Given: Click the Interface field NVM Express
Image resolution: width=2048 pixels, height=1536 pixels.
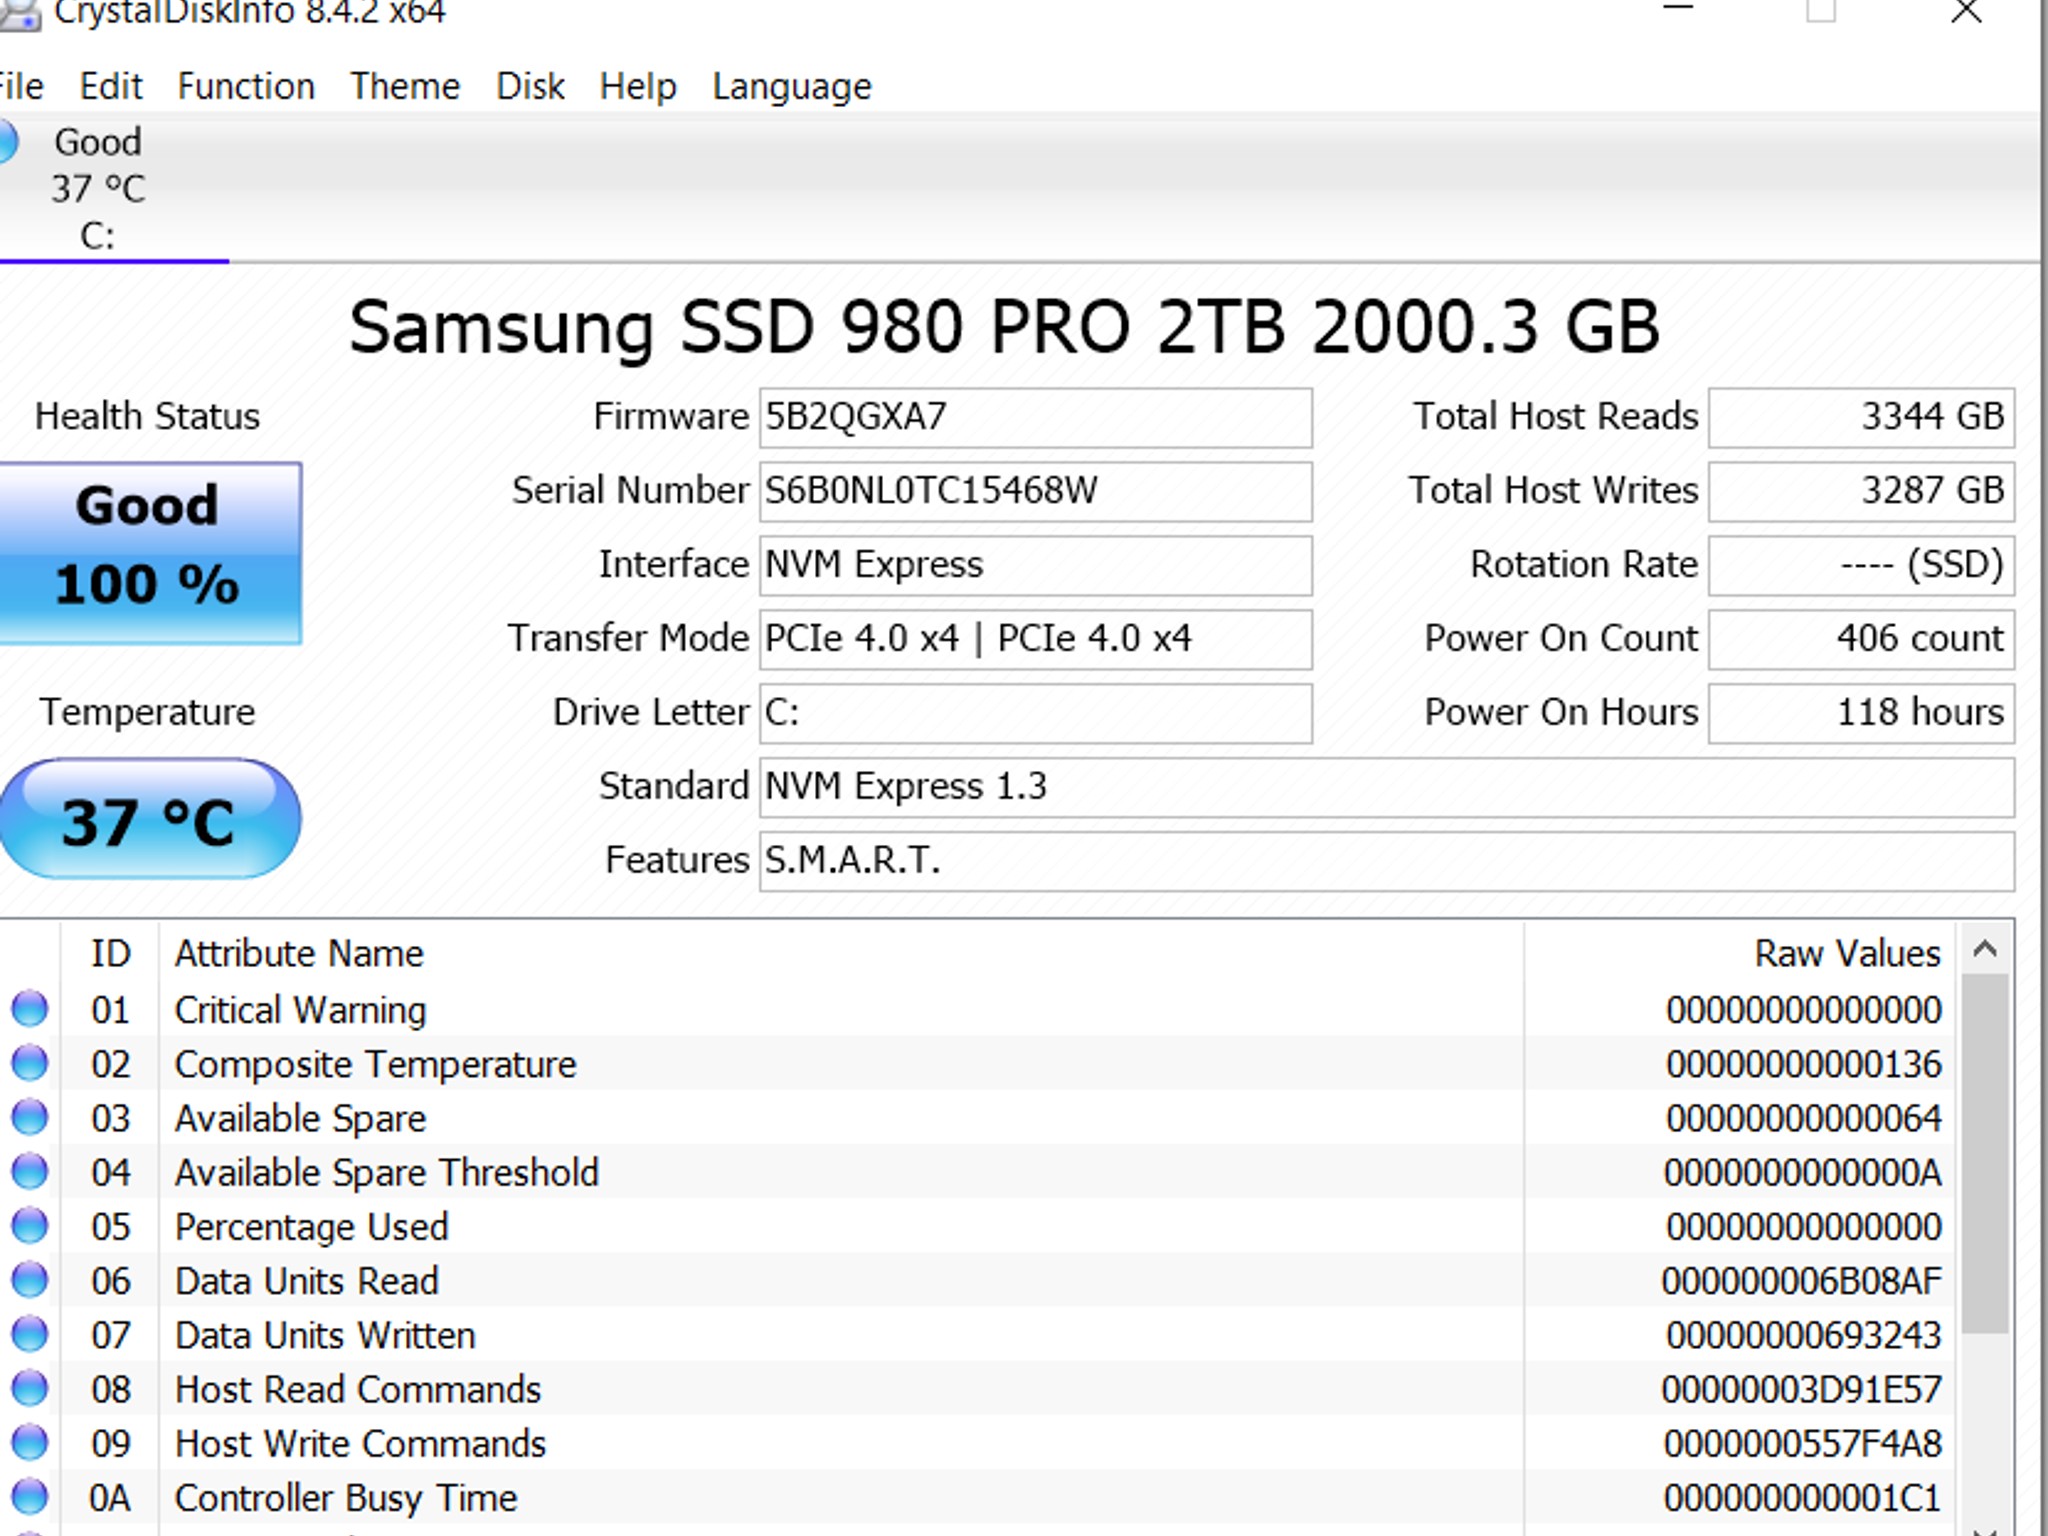Looking at the screenshot, I should pyautogui.click(x=1036, y=565).
